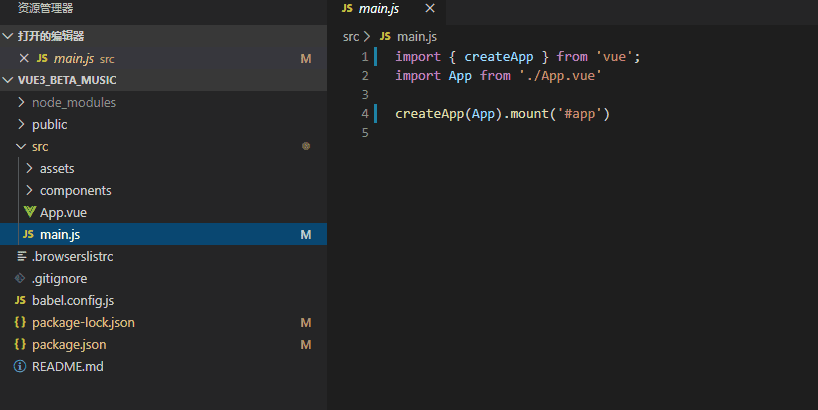
Task: Expand the assets folder
Action: click(29, 168)
